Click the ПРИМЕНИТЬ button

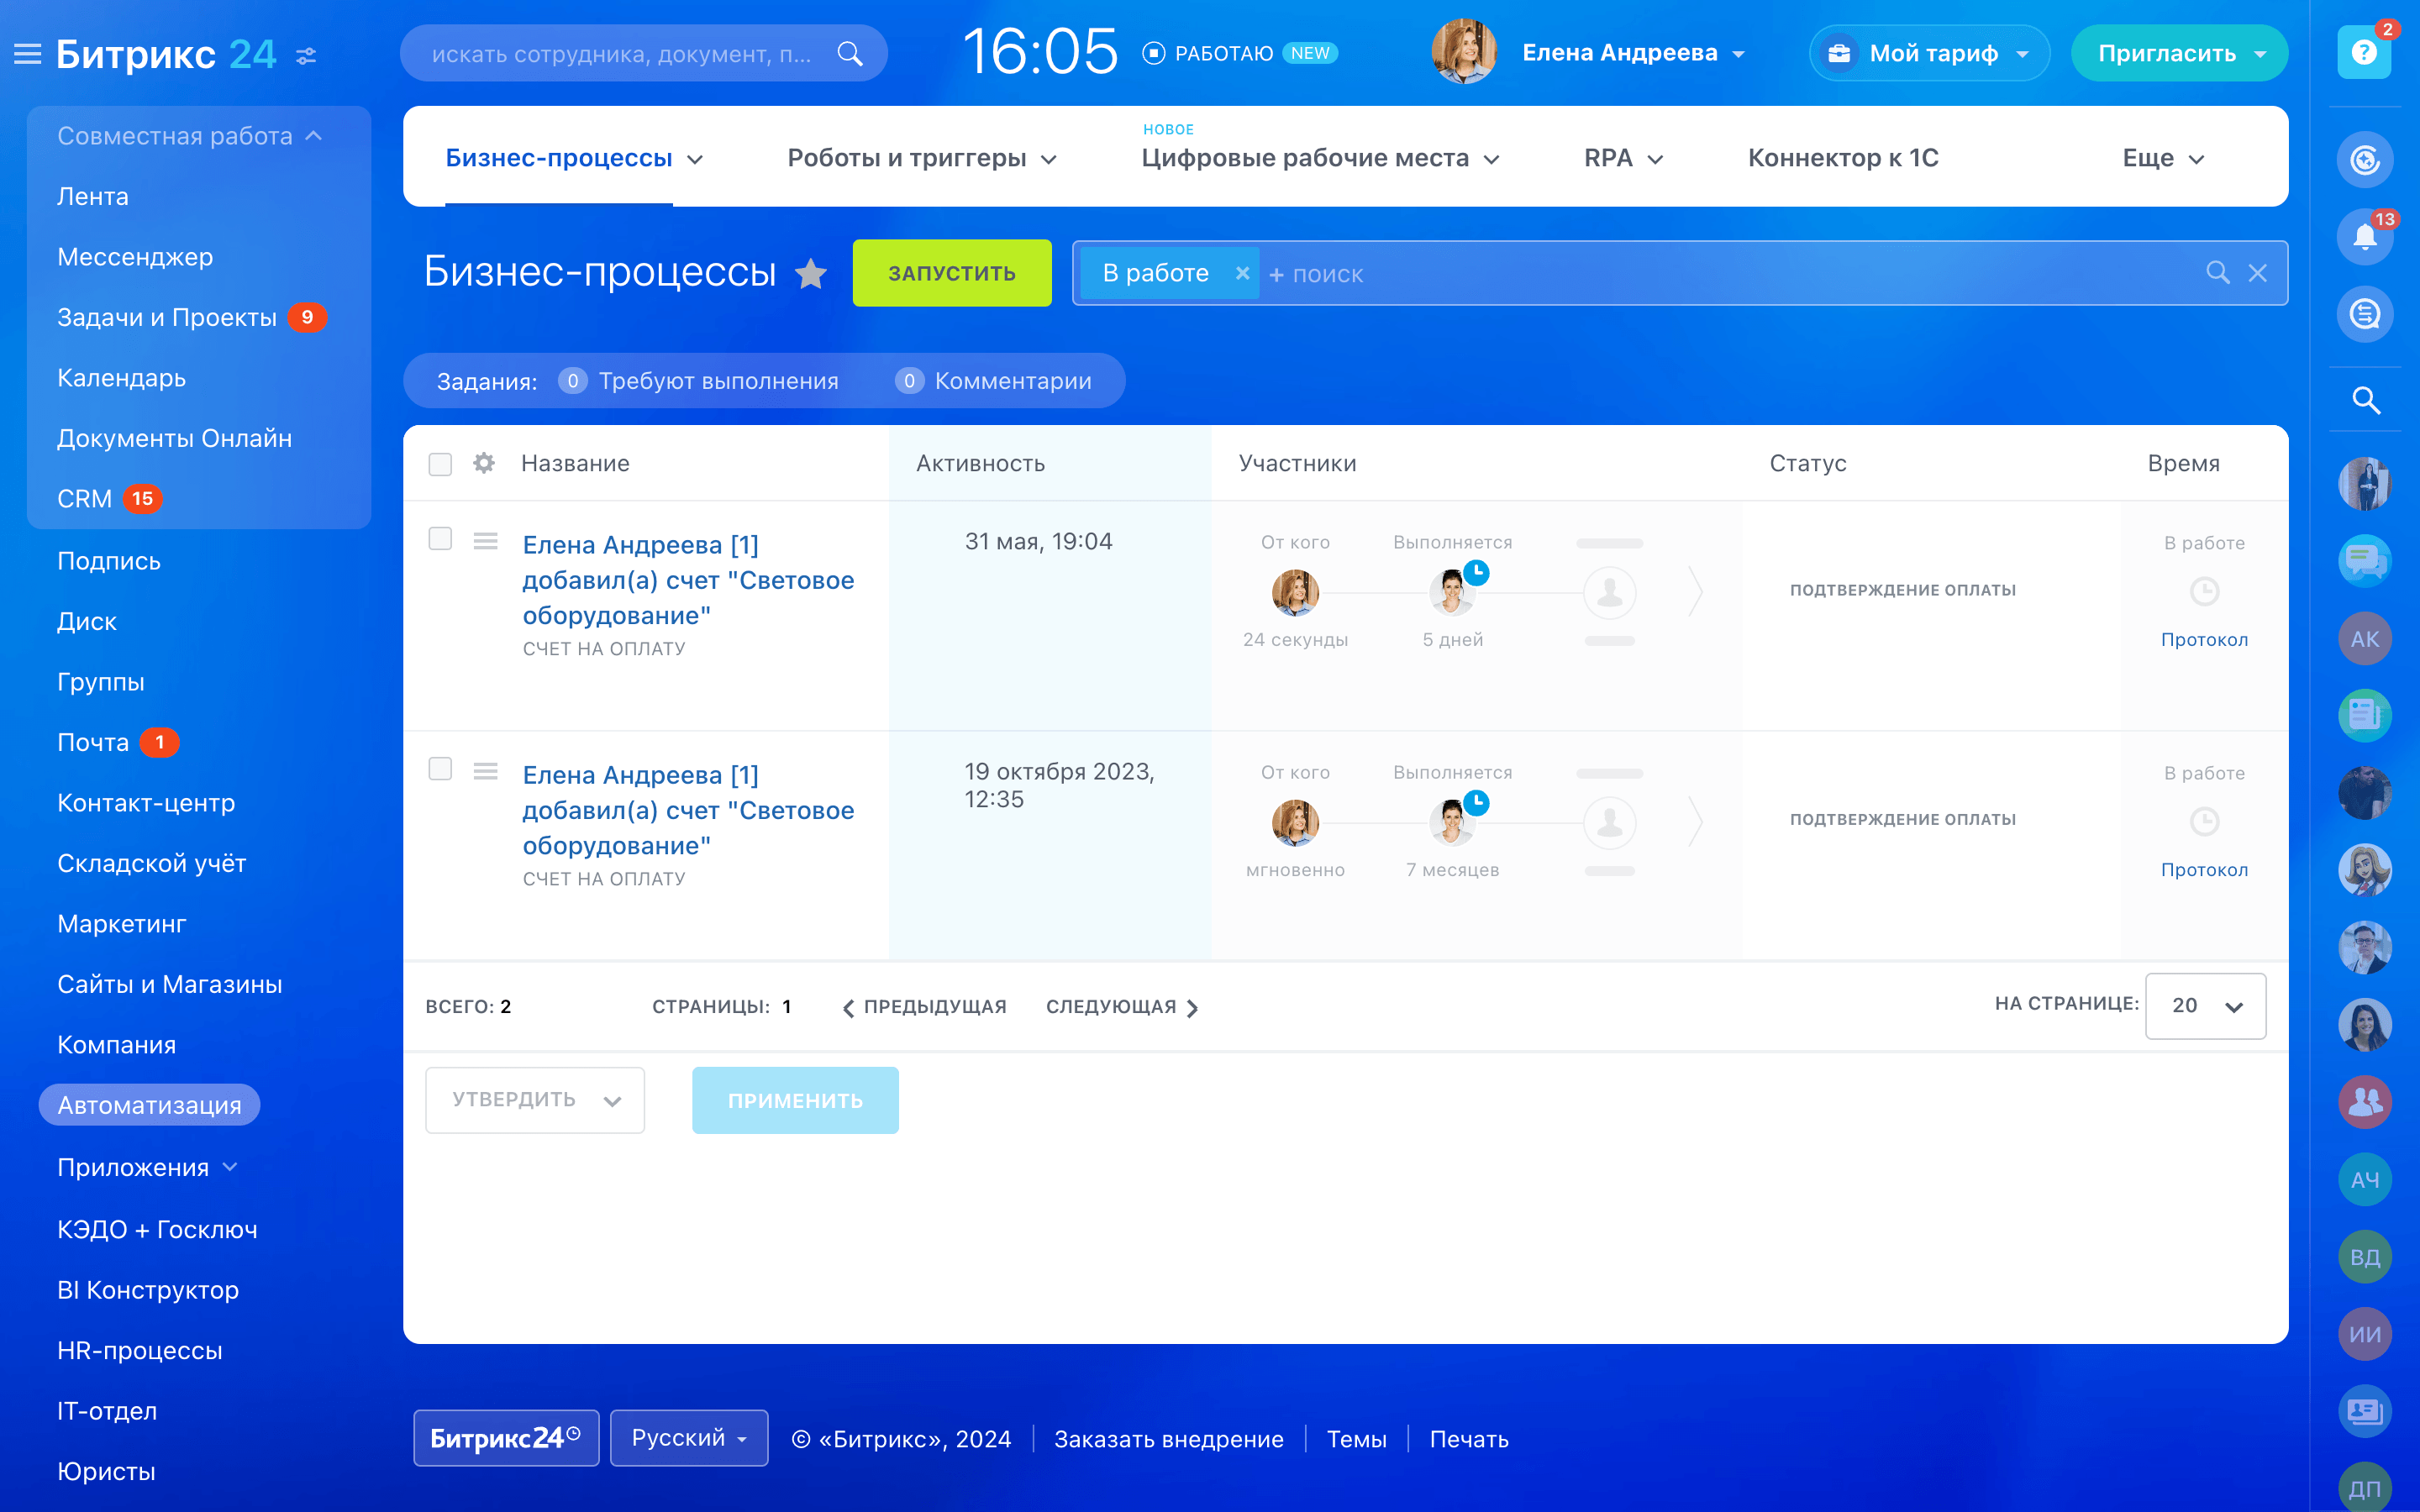pyautogui.click(x=795, y=1100)
